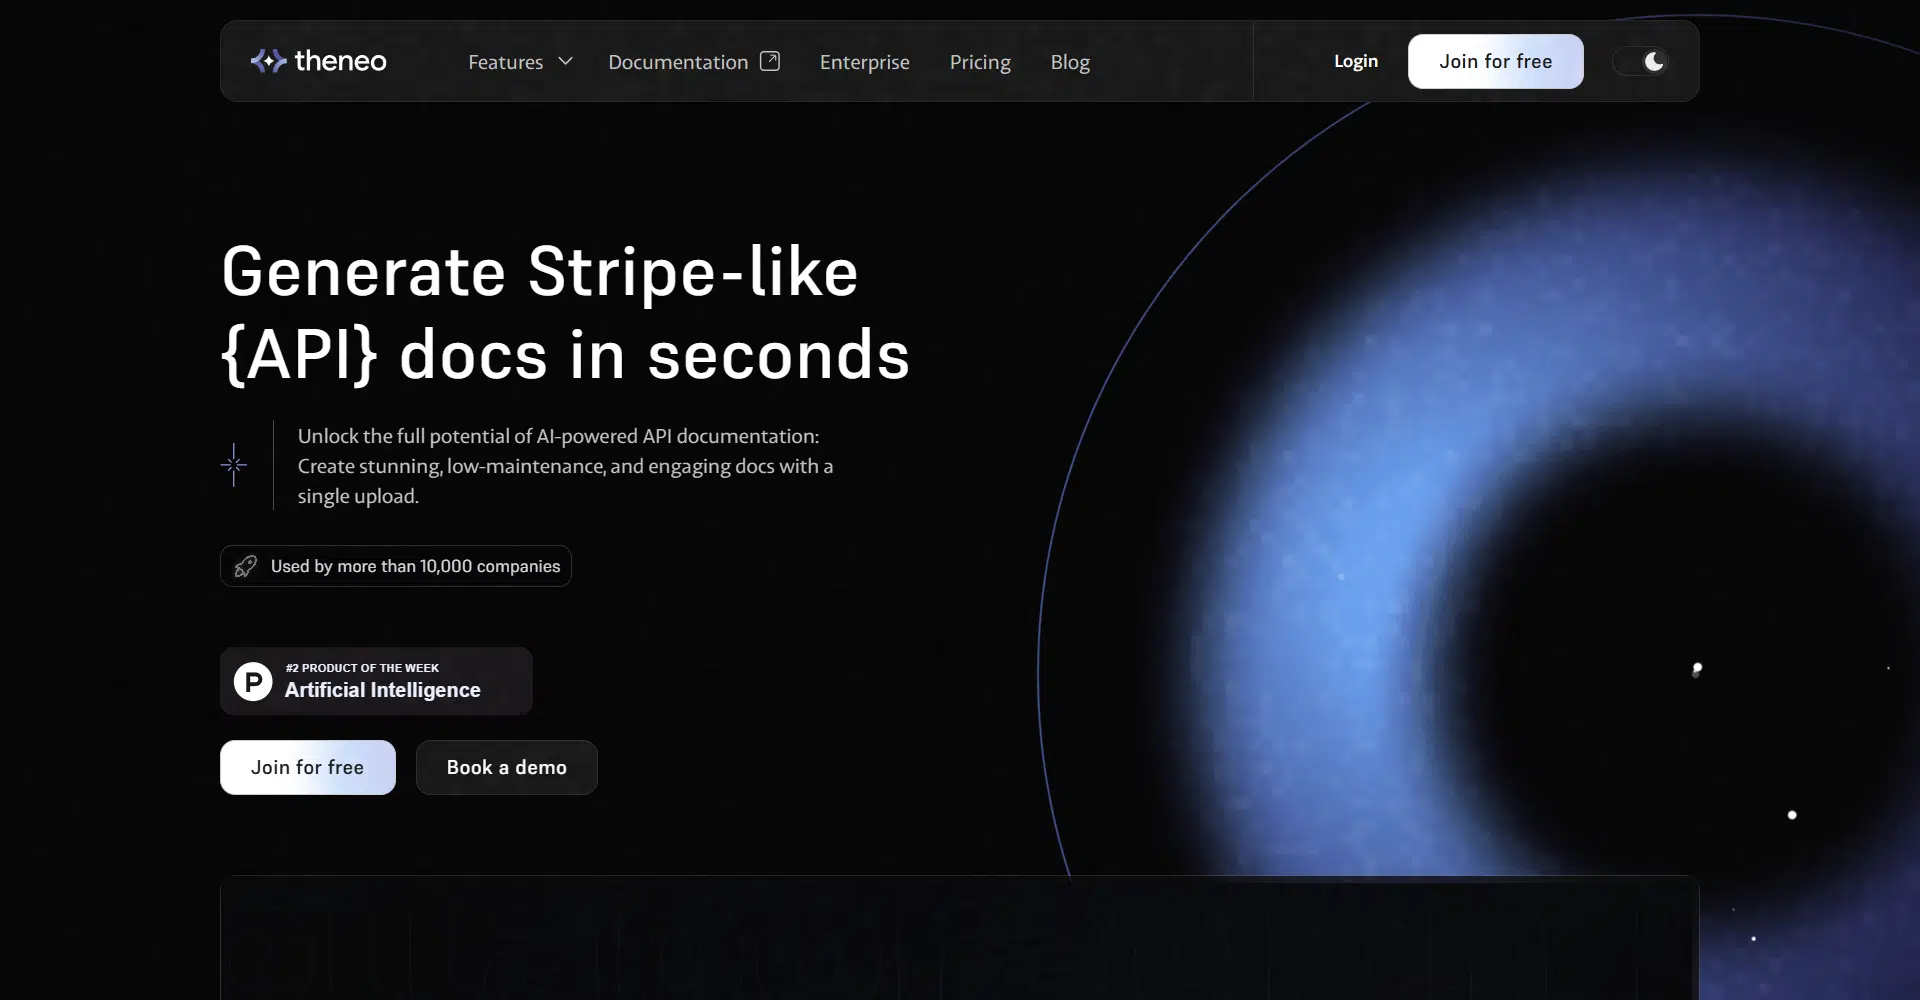
Task: Click the Login link
Action: [1355, 61]
